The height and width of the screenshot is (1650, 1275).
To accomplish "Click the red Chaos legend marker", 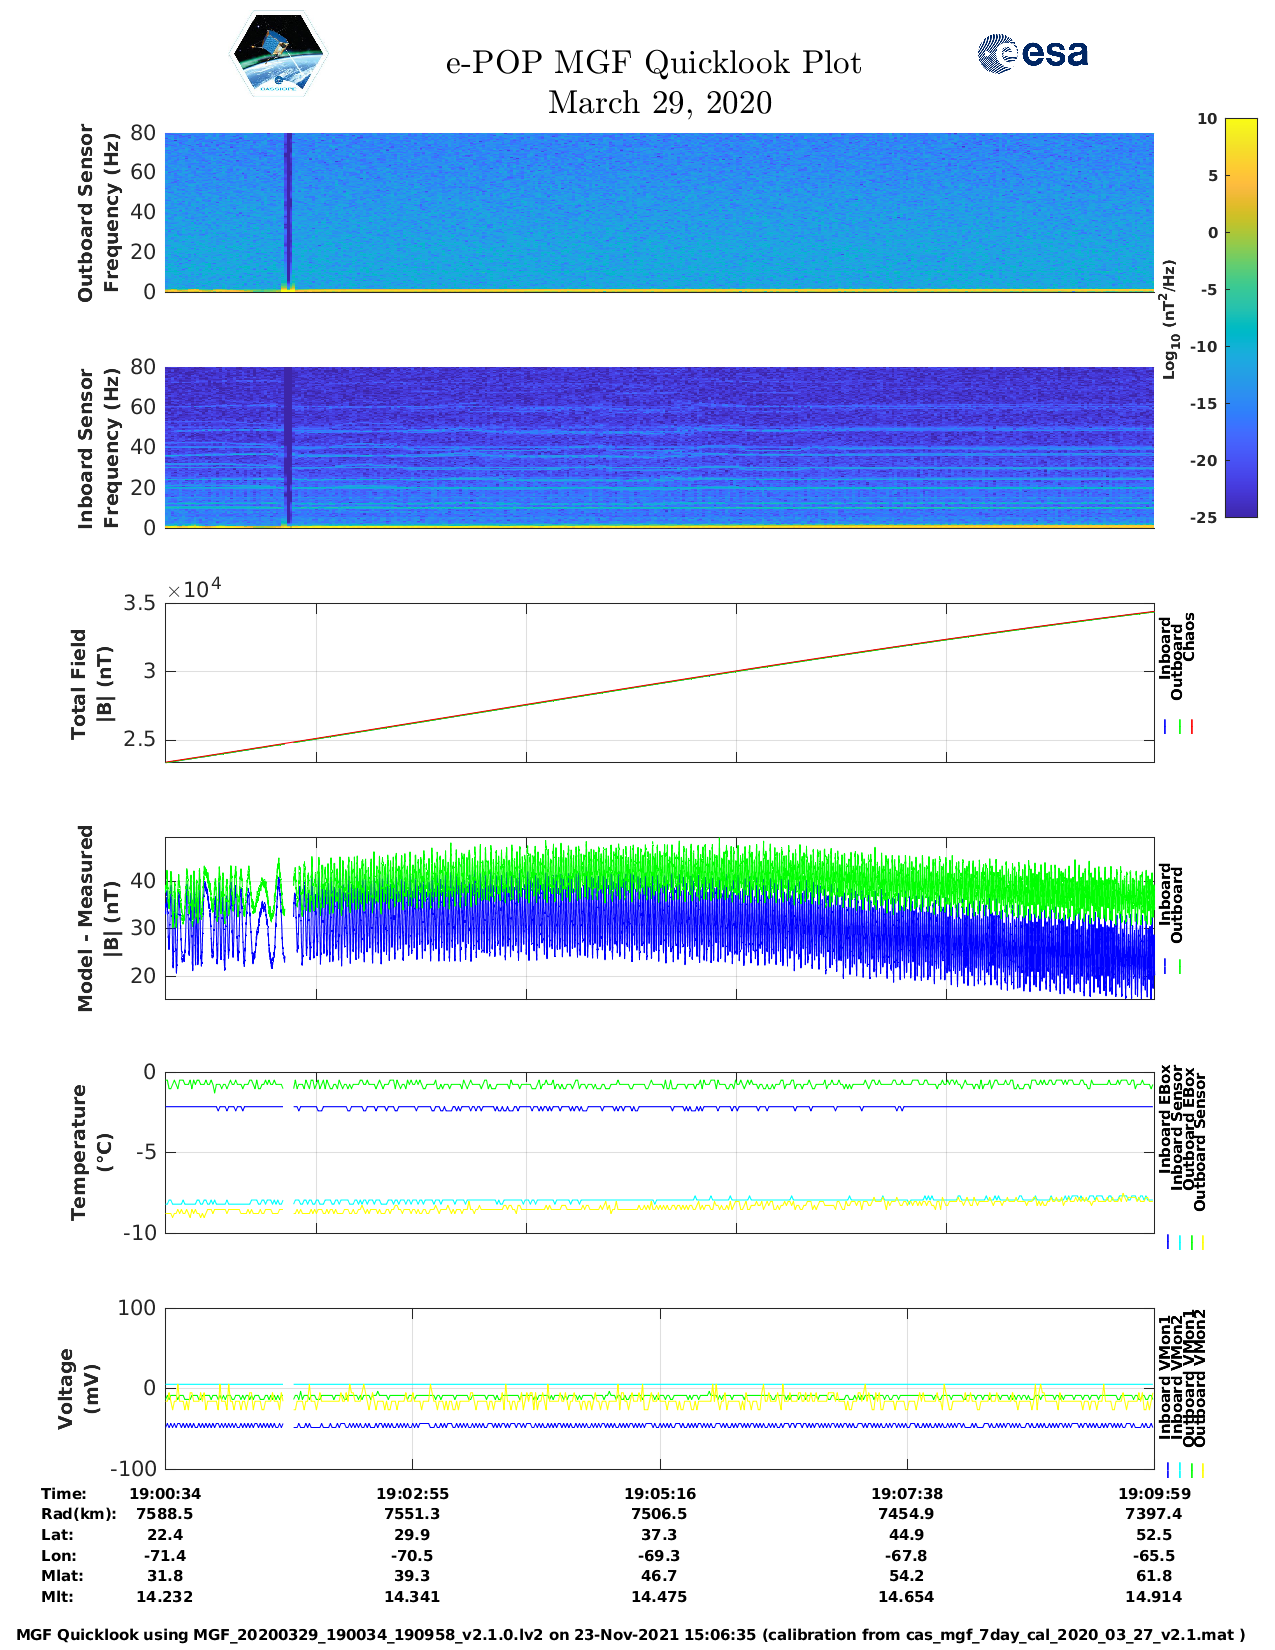I will [1192, 727].
